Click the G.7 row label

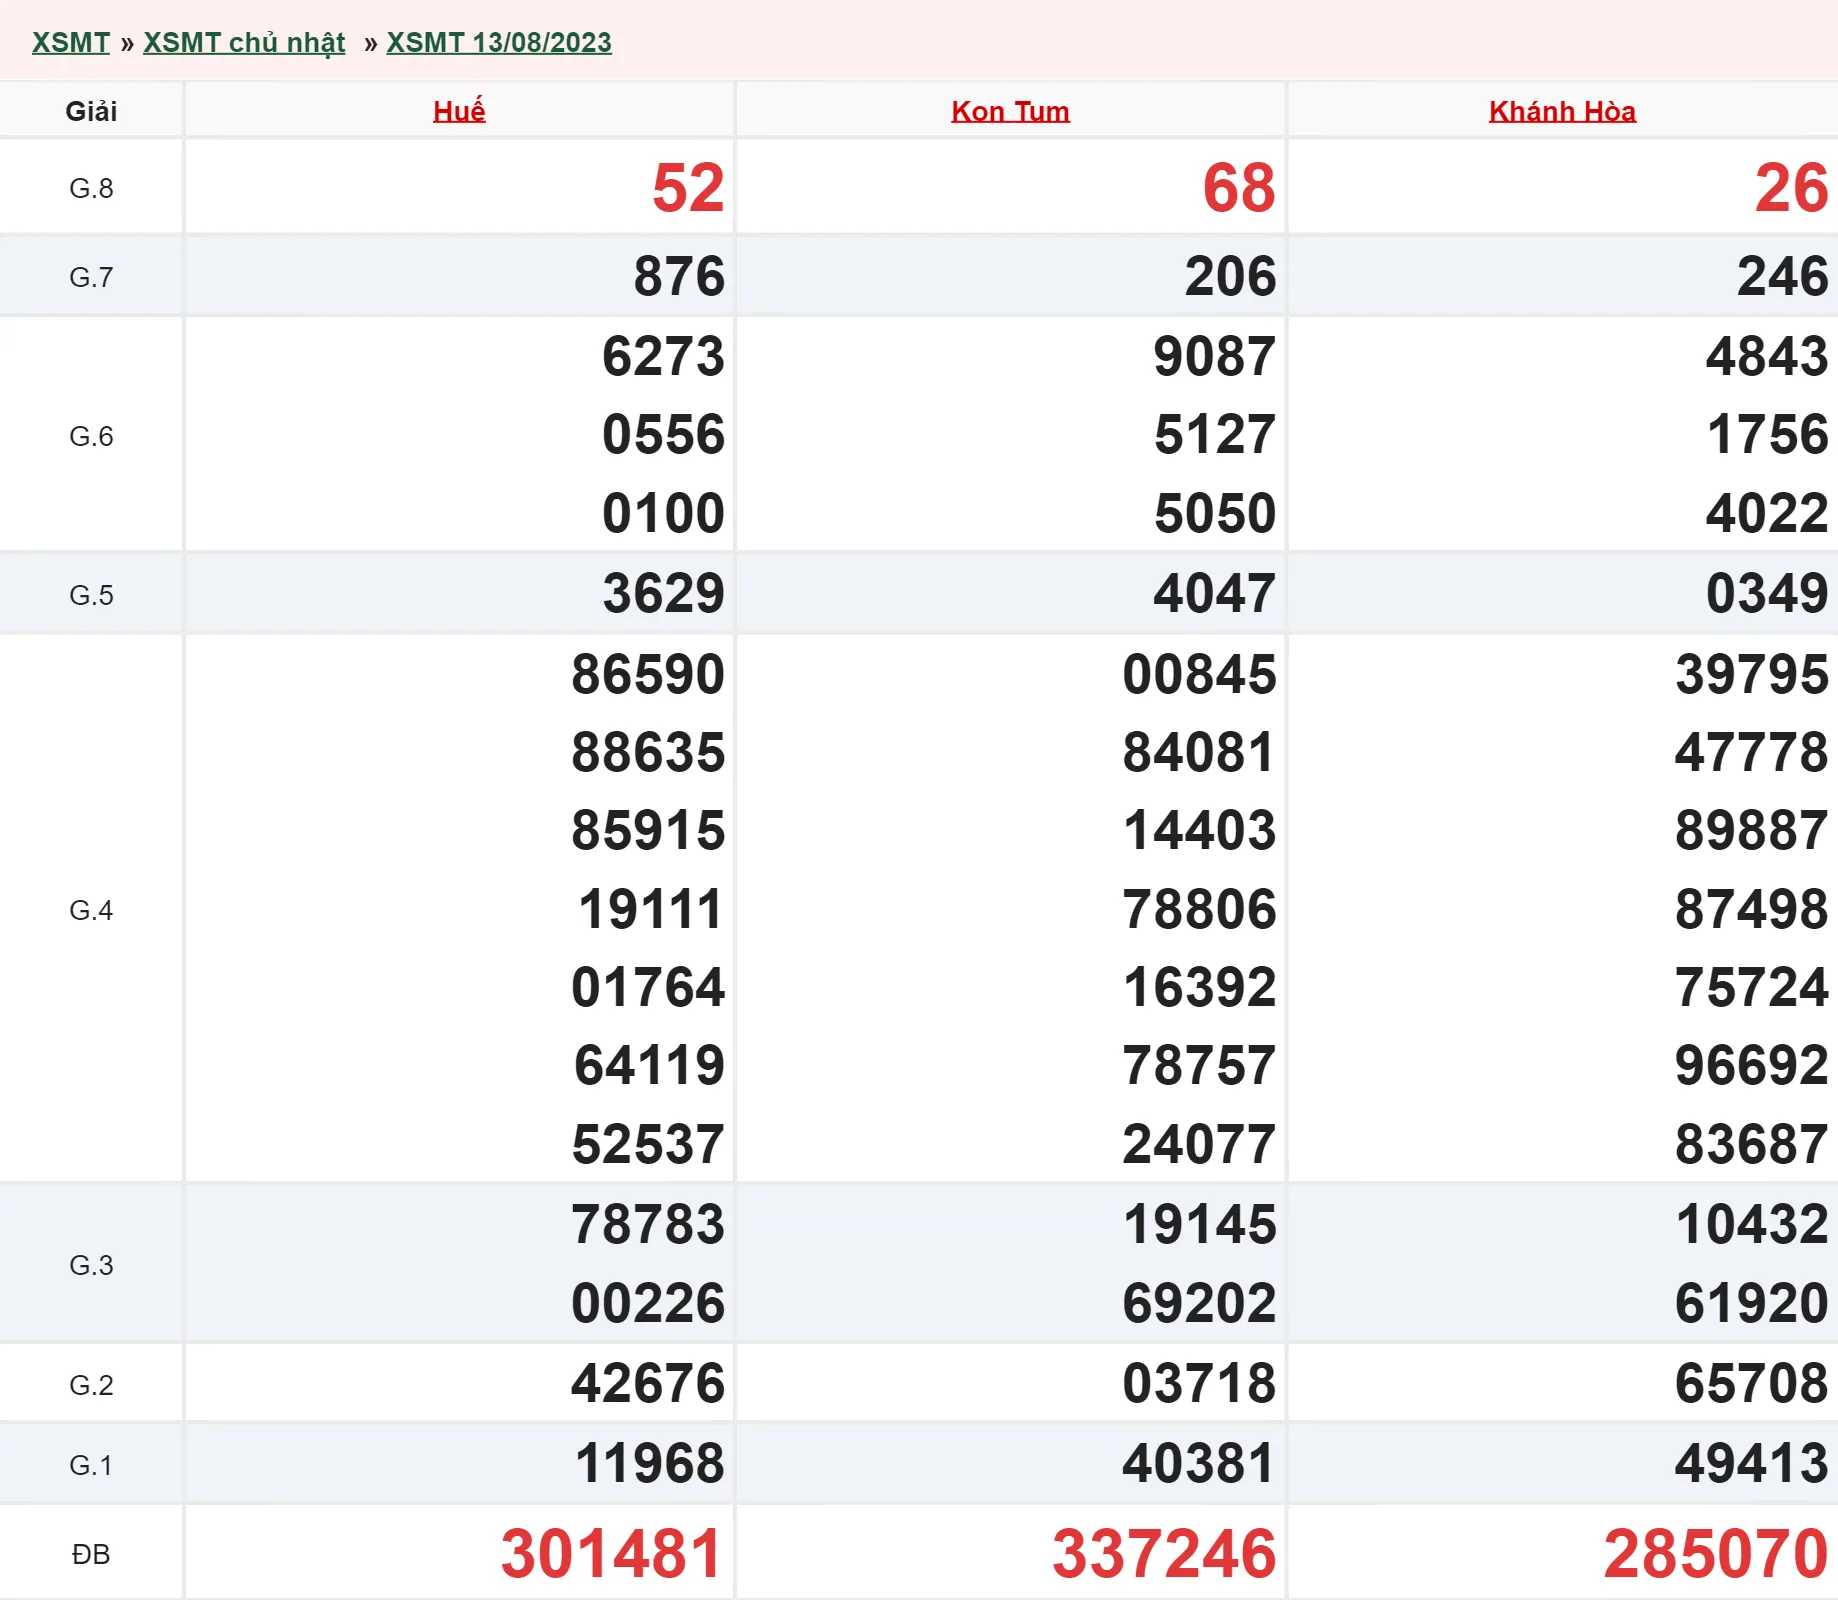[91, 277]
